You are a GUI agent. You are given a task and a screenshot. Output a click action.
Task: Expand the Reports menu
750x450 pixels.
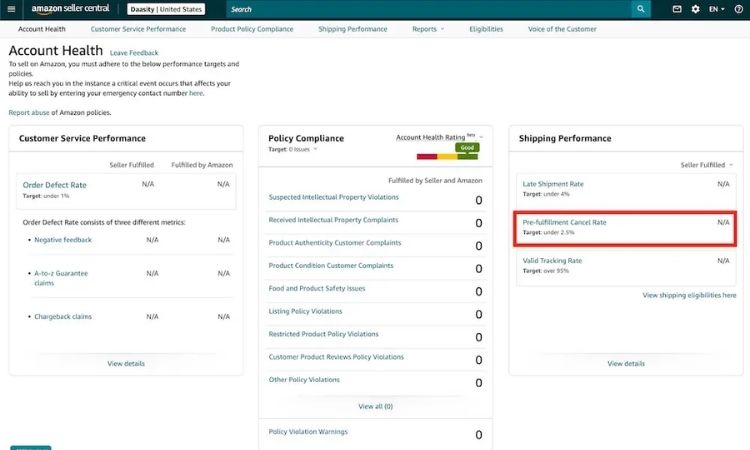click(428, 29)
